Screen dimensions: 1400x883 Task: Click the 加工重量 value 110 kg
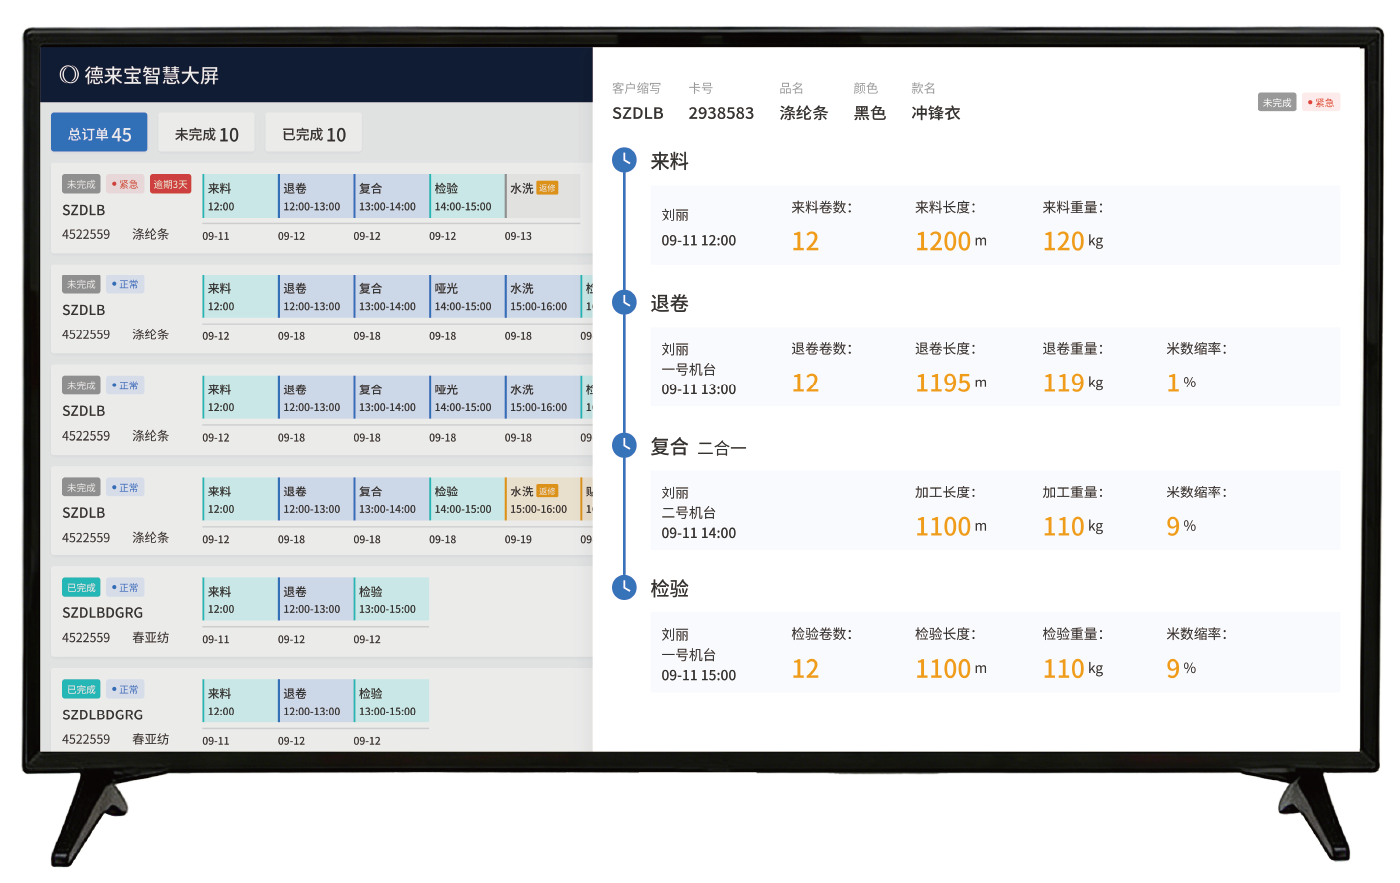[1072, 526]
